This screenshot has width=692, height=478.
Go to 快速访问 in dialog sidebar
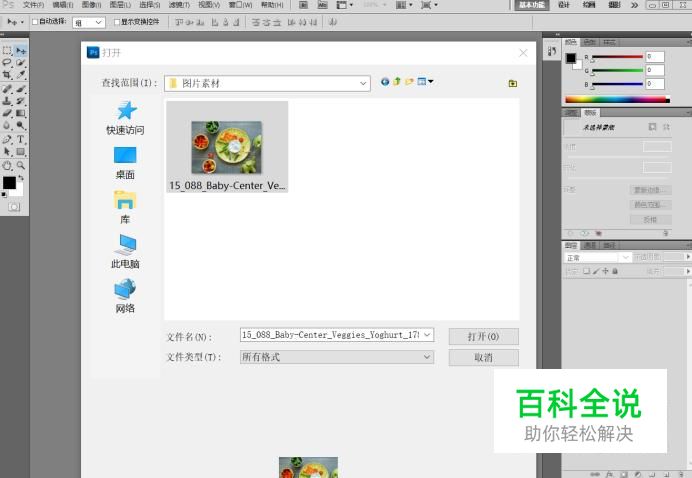[x=125, y=118]
